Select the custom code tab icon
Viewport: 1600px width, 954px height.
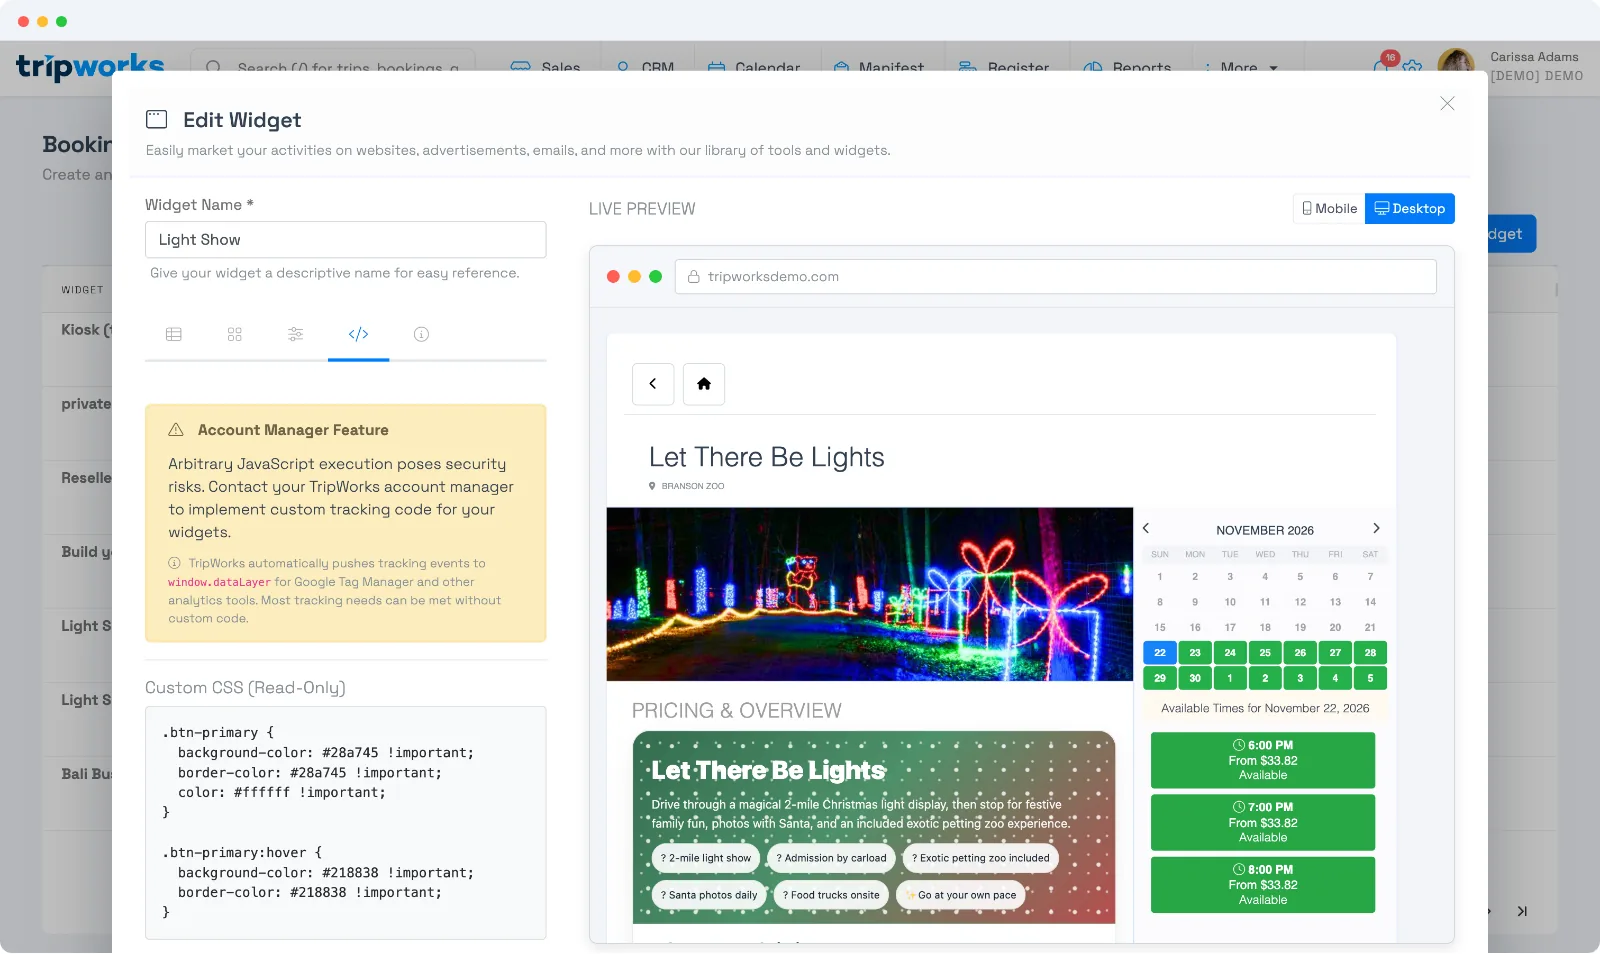coord(358,334)
